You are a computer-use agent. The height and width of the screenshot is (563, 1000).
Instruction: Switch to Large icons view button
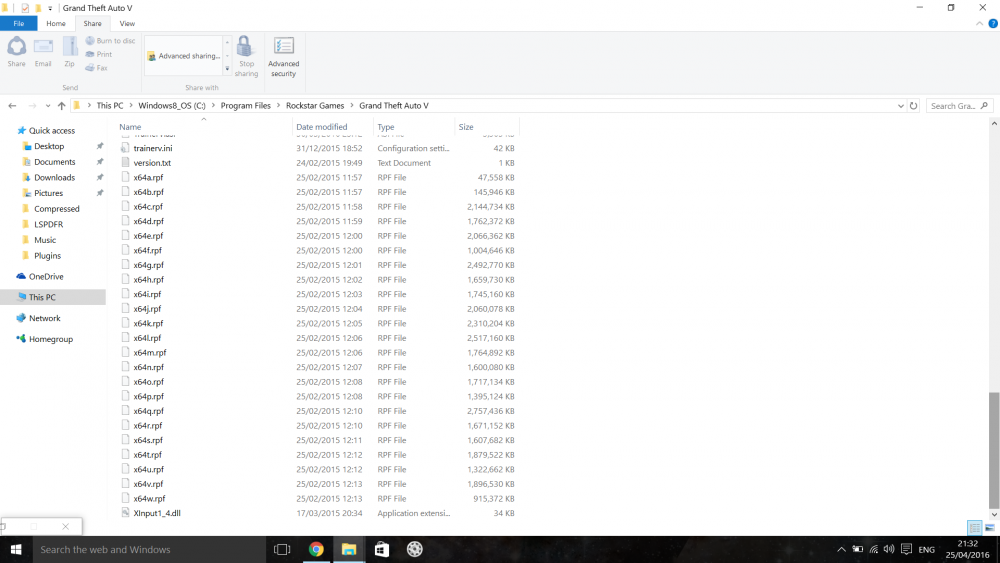(x=990, y=527)
